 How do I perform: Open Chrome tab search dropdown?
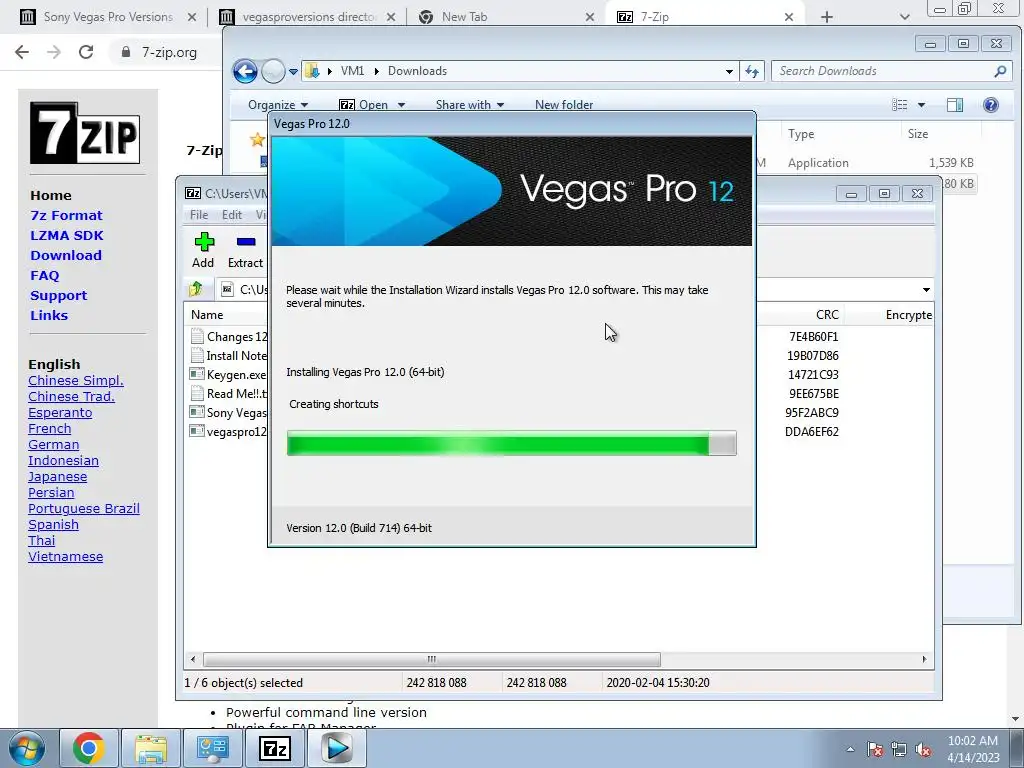pos(904,17)
